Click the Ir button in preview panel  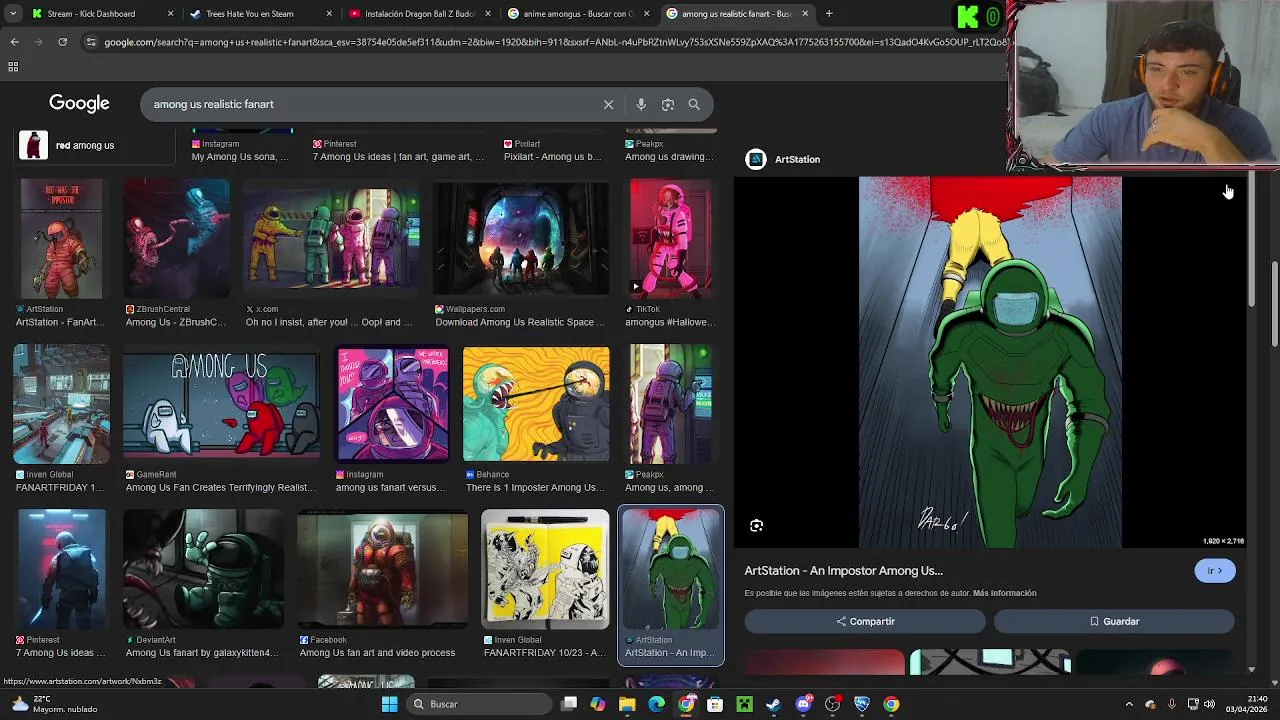(1215, 571)
